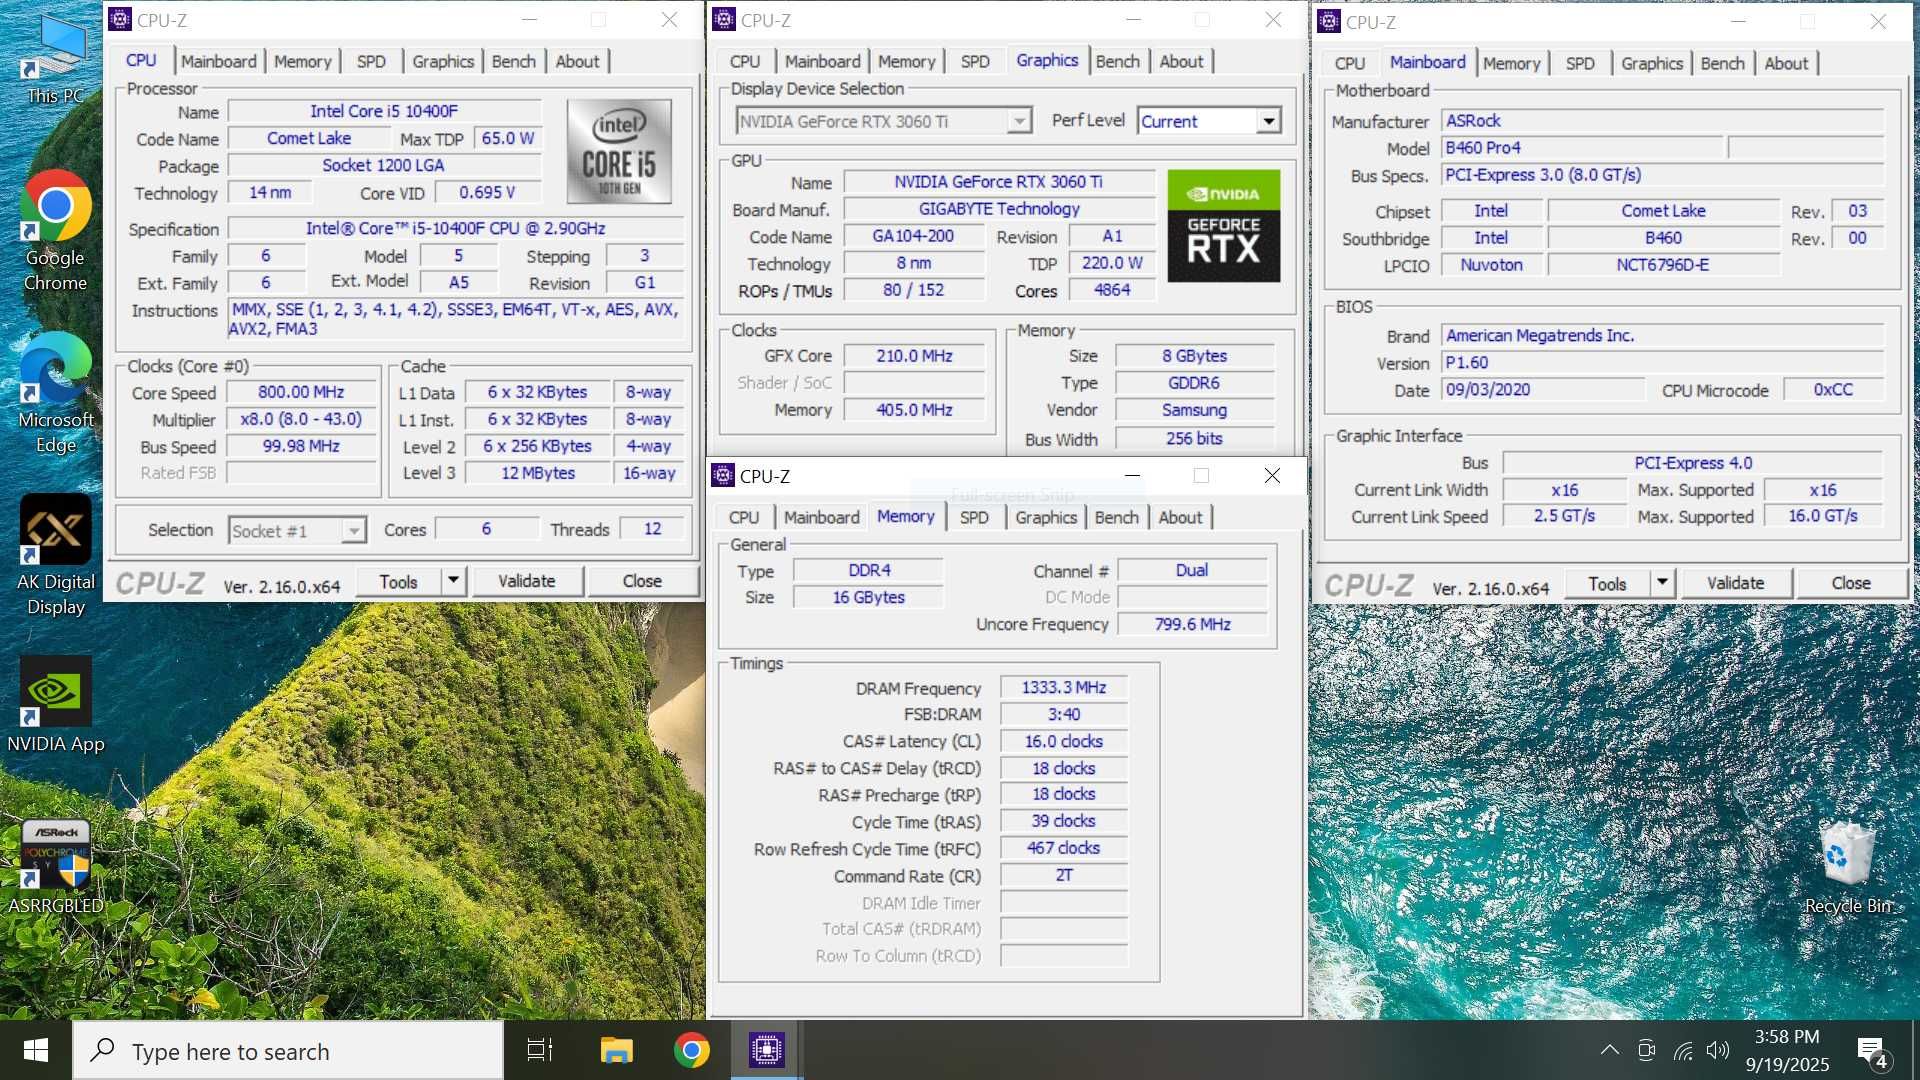
Task: Open volume control tray icon
Action: pos(1718,1050)
